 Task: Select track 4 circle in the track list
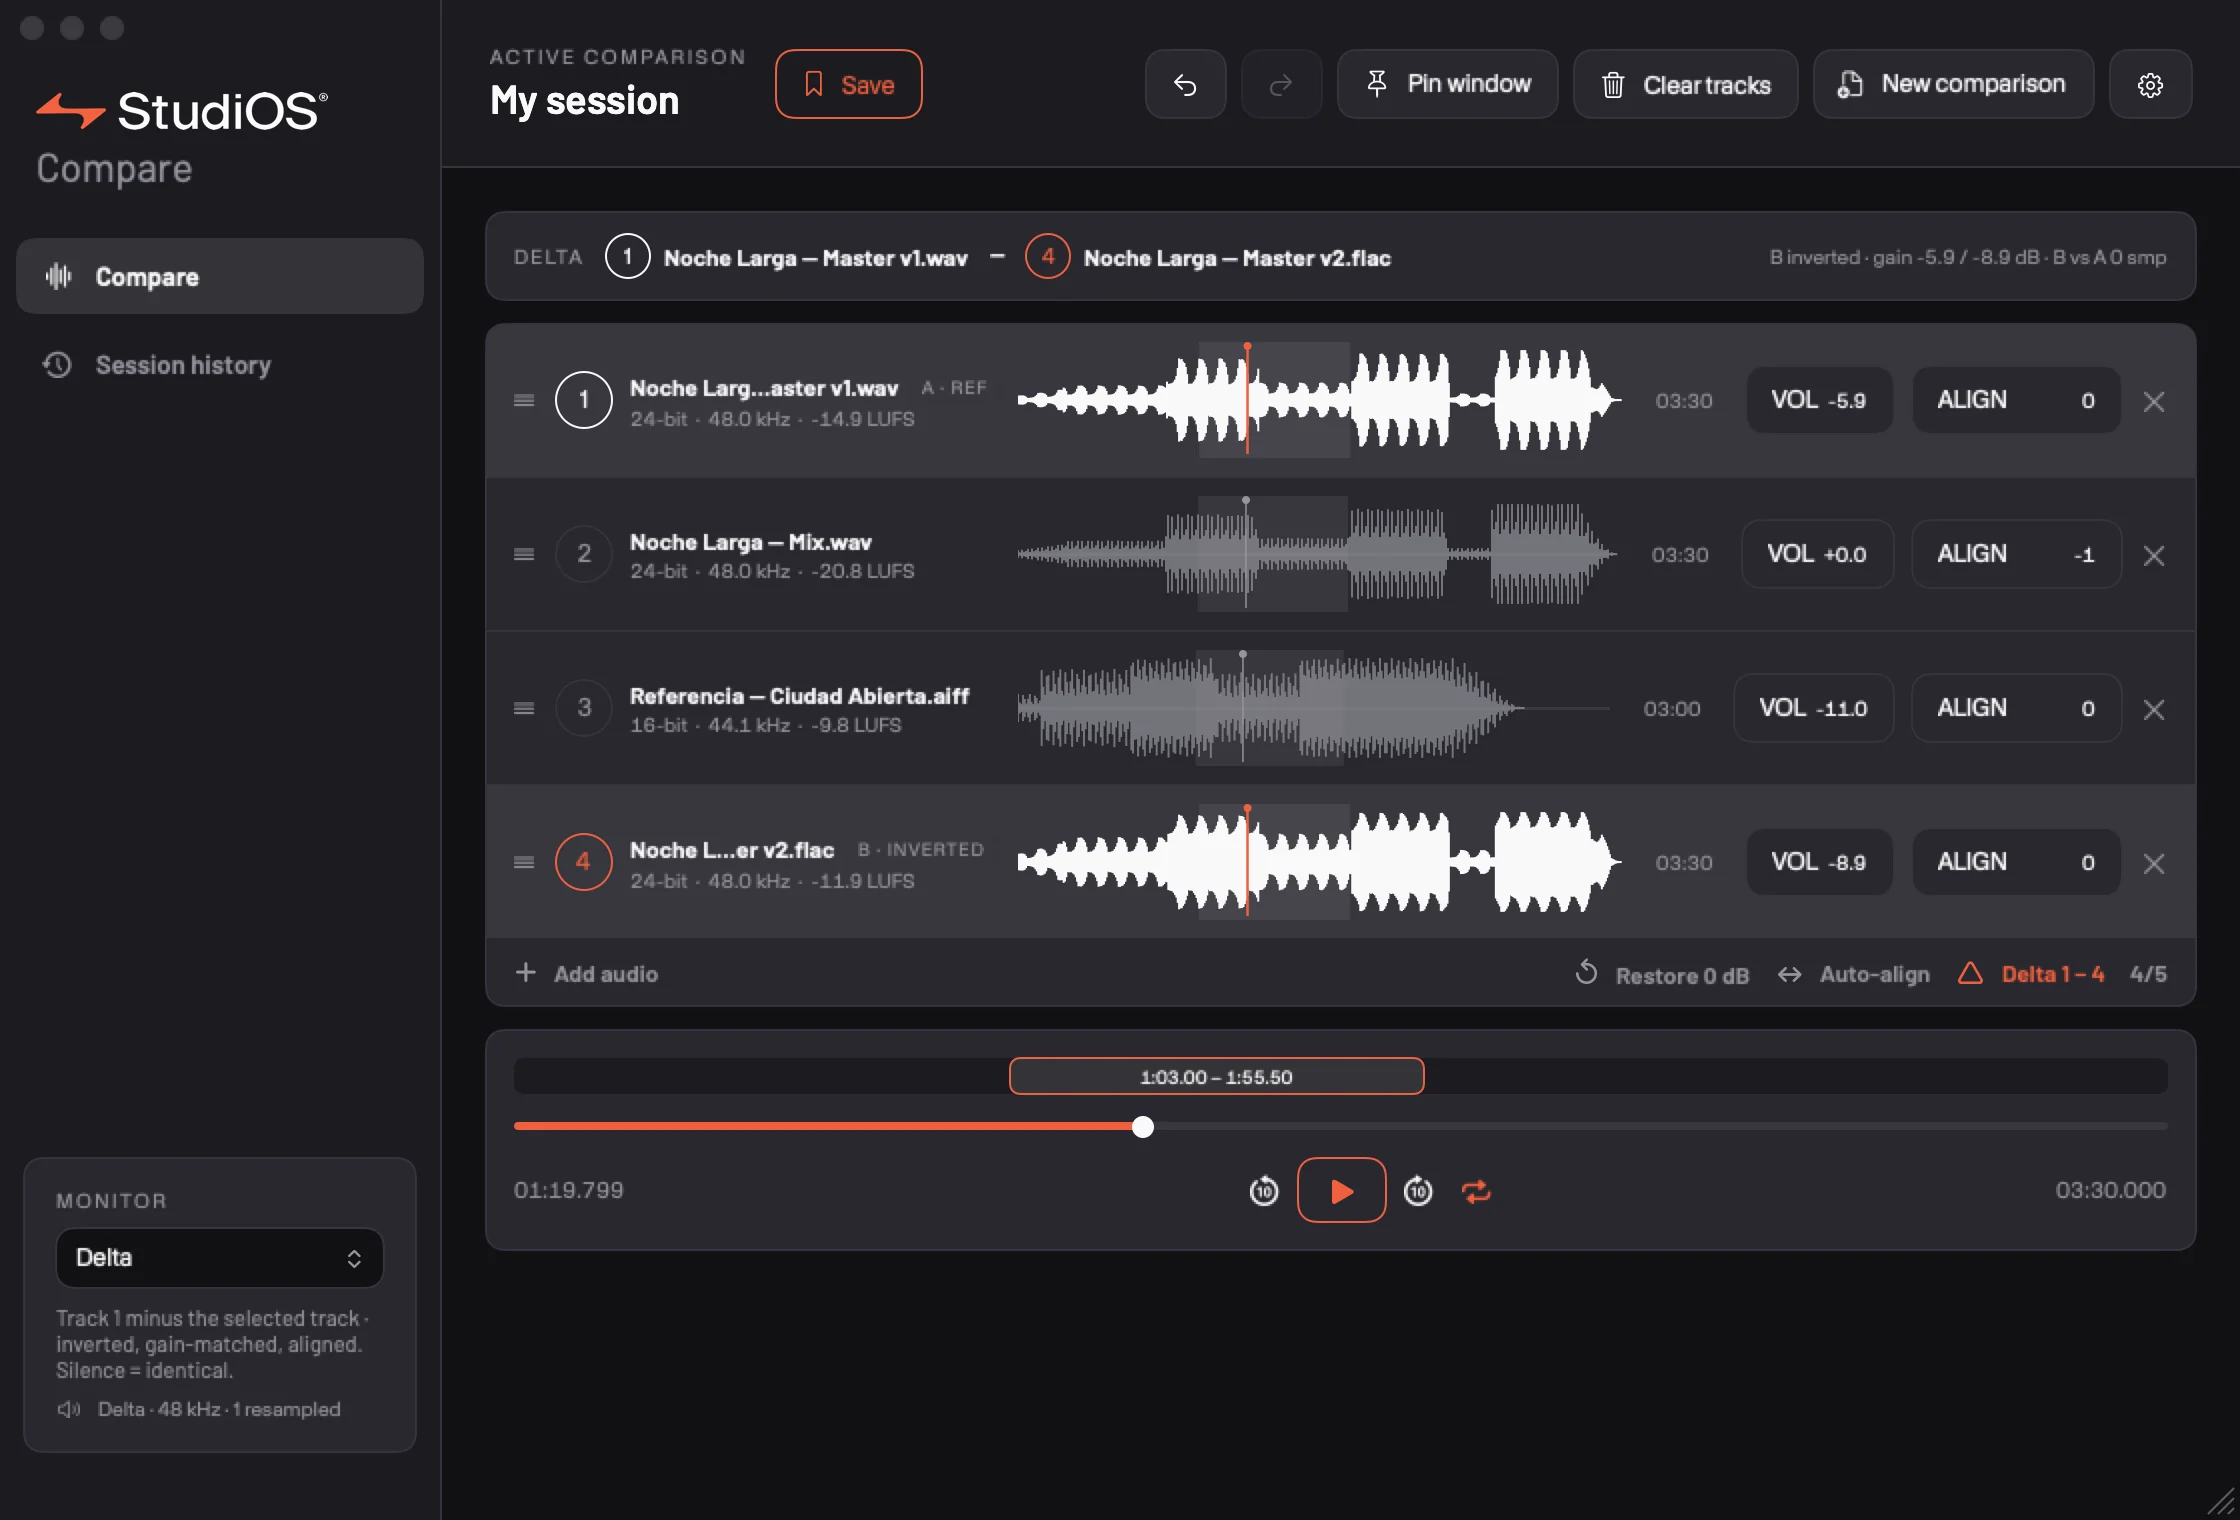[584, 862]
